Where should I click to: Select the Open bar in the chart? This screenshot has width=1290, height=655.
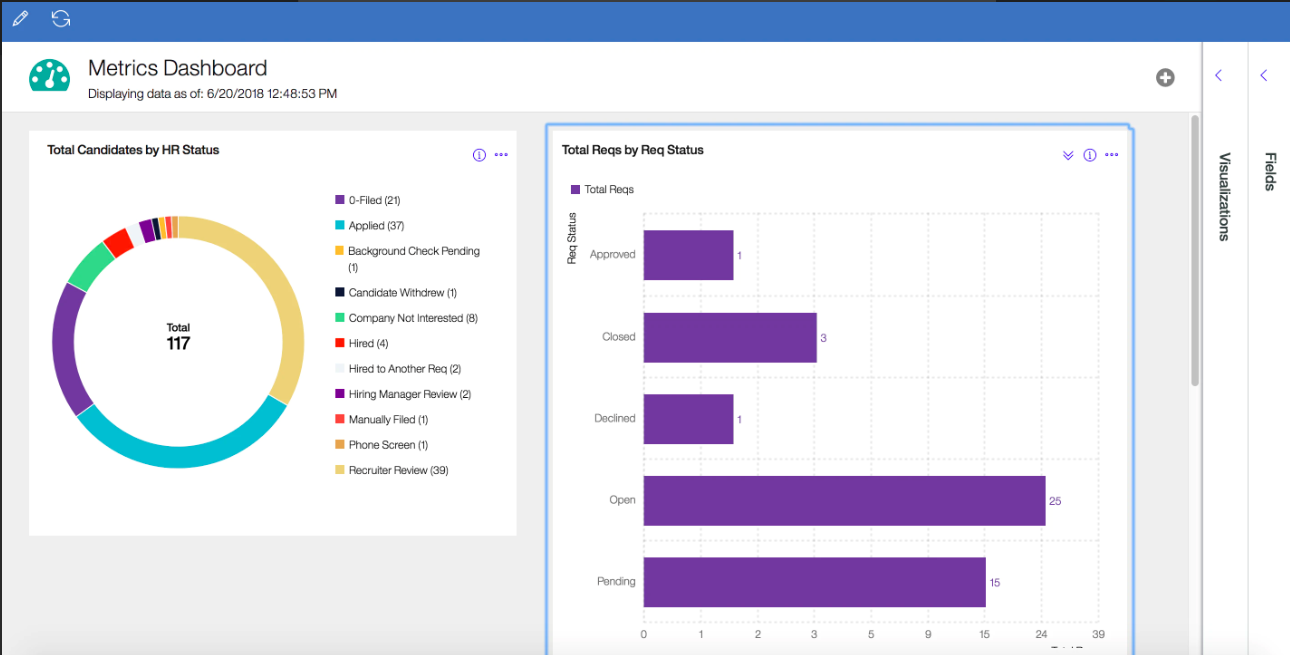(x=844, y=500)
